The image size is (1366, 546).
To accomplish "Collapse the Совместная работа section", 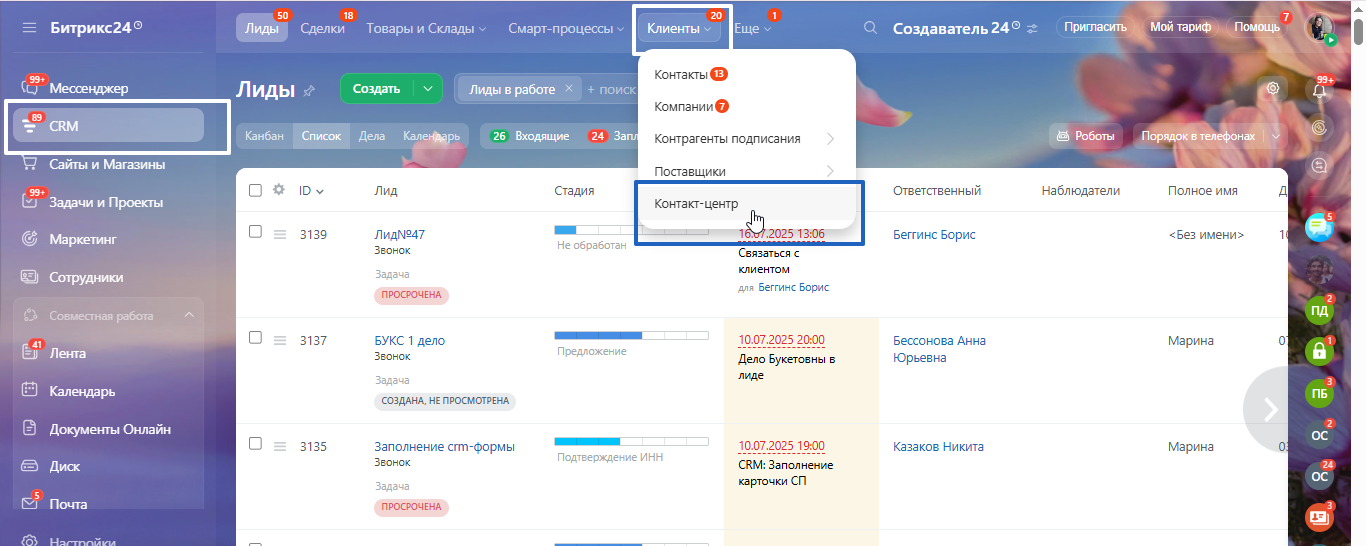I will pos(189,316).
